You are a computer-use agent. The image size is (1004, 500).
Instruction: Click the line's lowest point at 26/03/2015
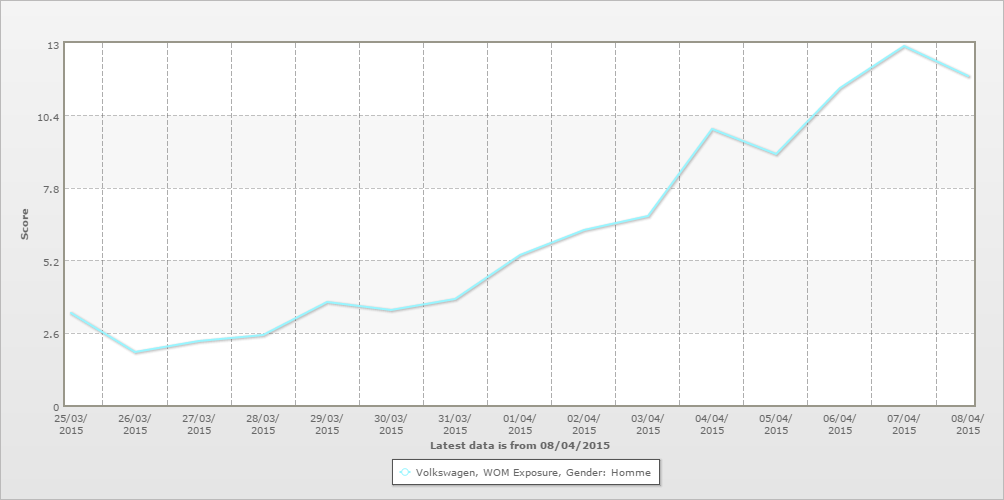tap(135, 353)
